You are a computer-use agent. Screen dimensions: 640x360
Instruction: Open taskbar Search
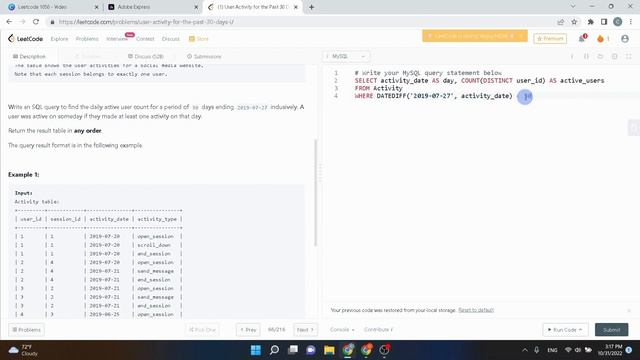tap(274, 350)
